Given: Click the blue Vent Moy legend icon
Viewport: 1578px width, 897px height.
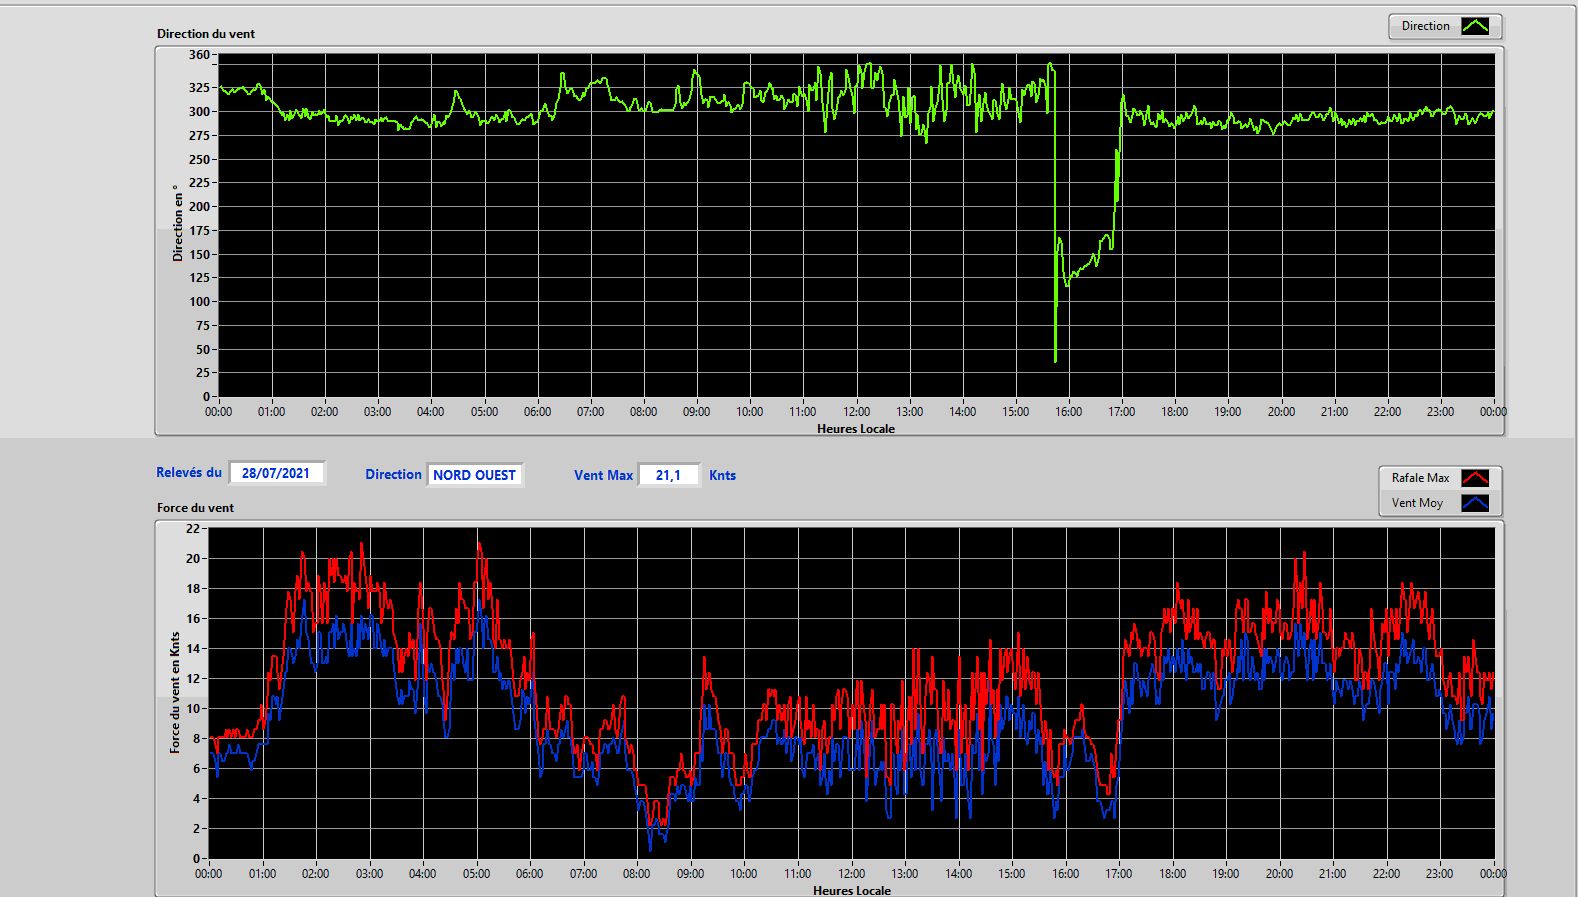Looking at the screenshot, I should click(1475, 503).
